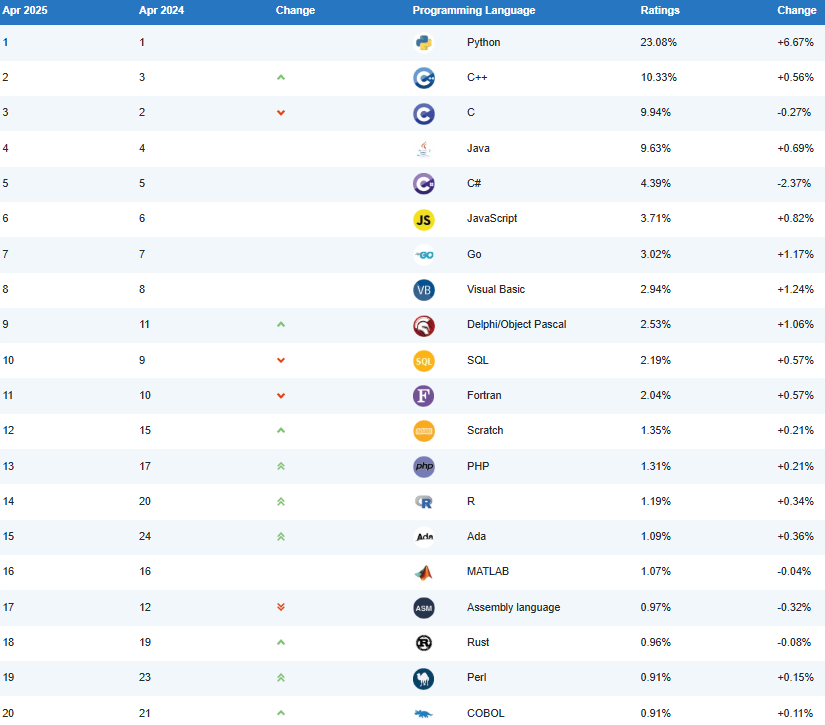Viewport: 825px width, 725px height.
Task: Click the Ratings column header
Action: click(660, 11)
